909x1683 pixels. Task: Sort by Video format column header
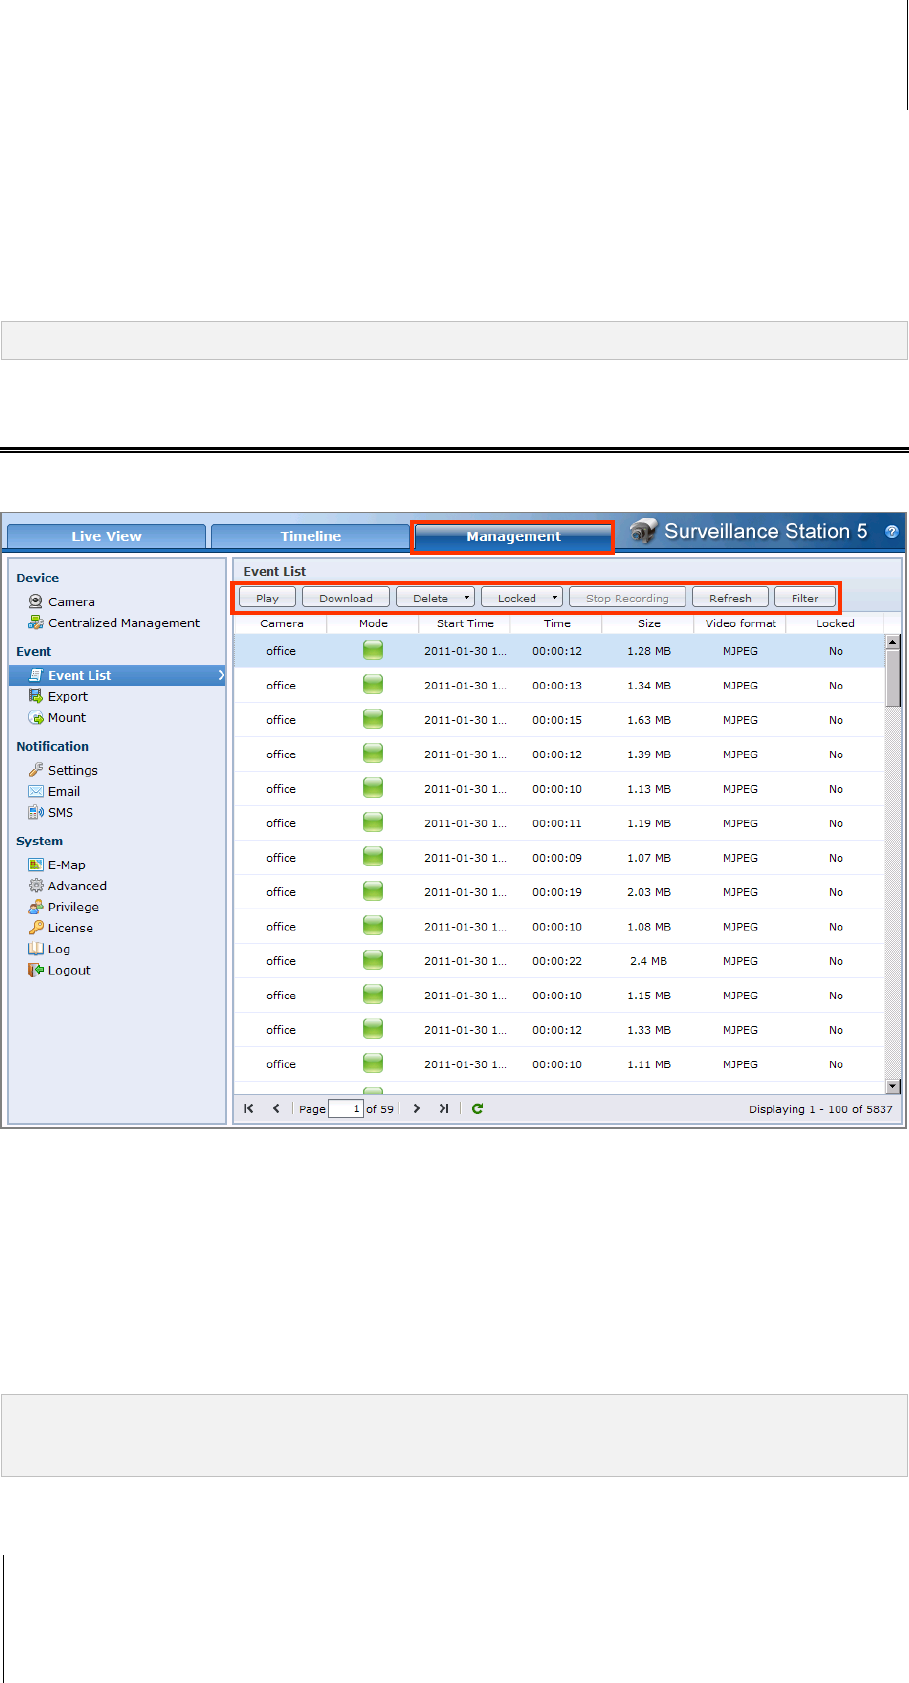click(740, 623)
